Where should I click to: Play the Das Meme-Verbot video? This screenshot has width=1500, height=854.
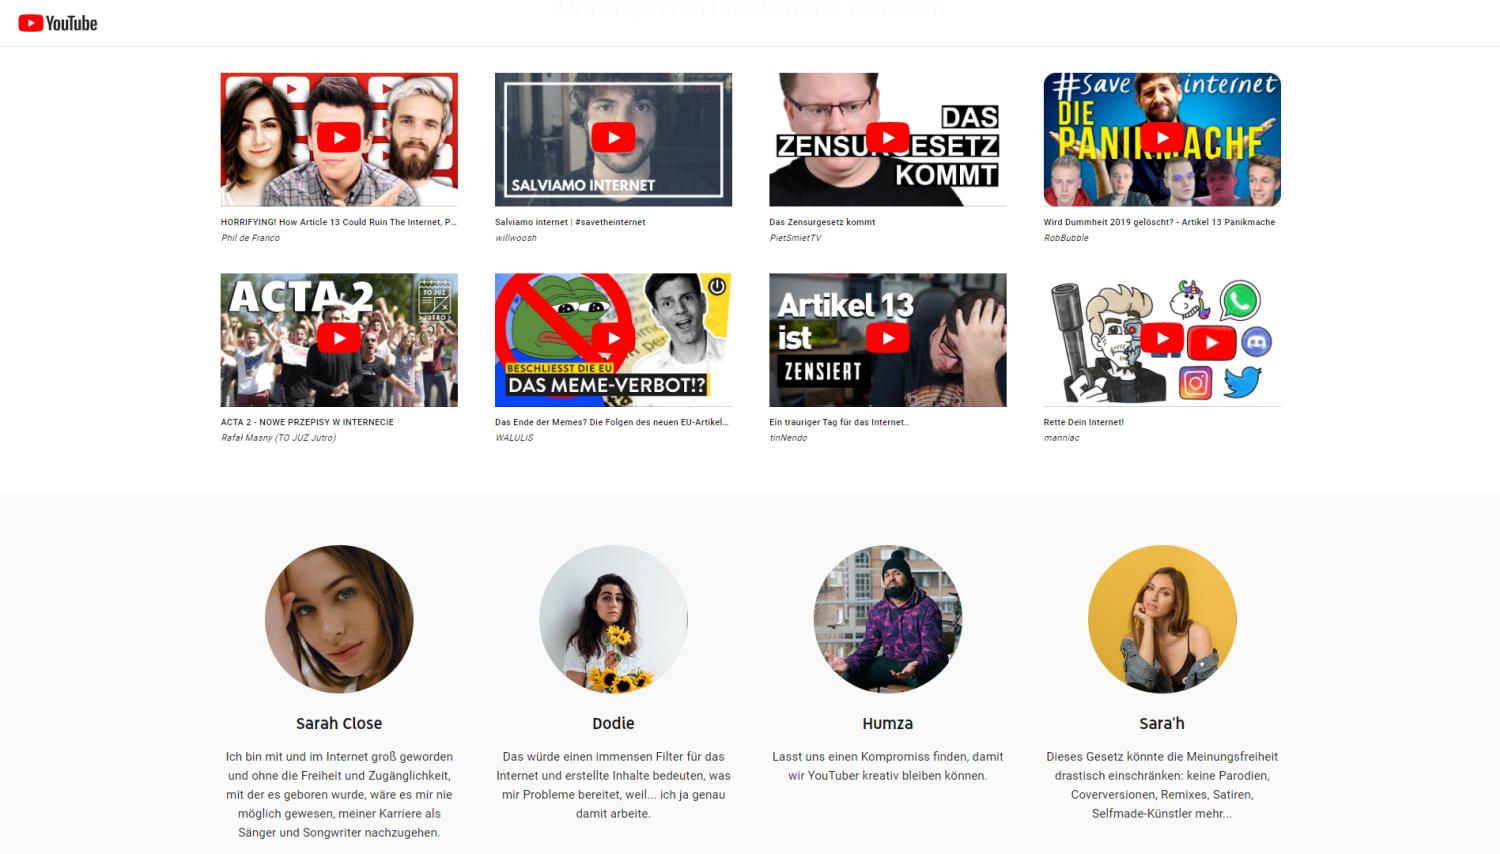613,338
